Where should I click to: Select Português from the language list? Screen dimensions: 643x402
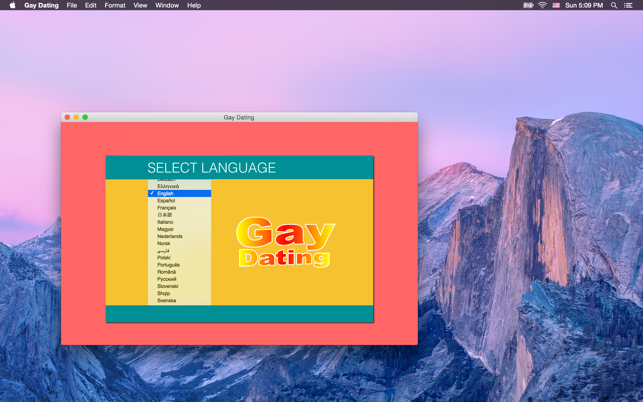(168, 265)
